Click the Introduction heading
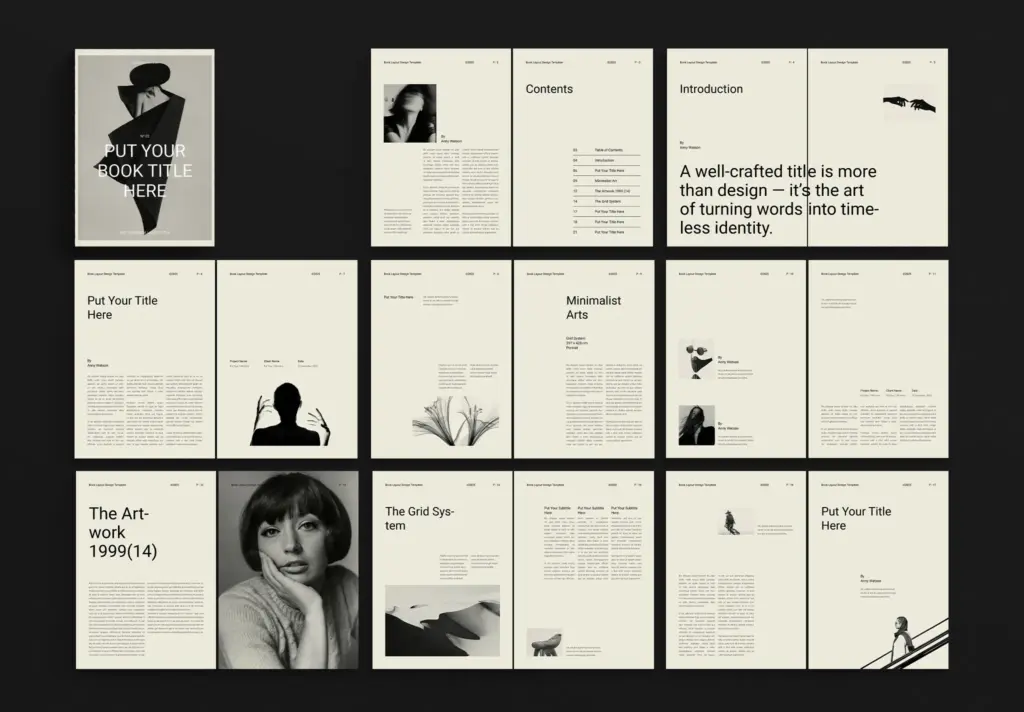 710,89
